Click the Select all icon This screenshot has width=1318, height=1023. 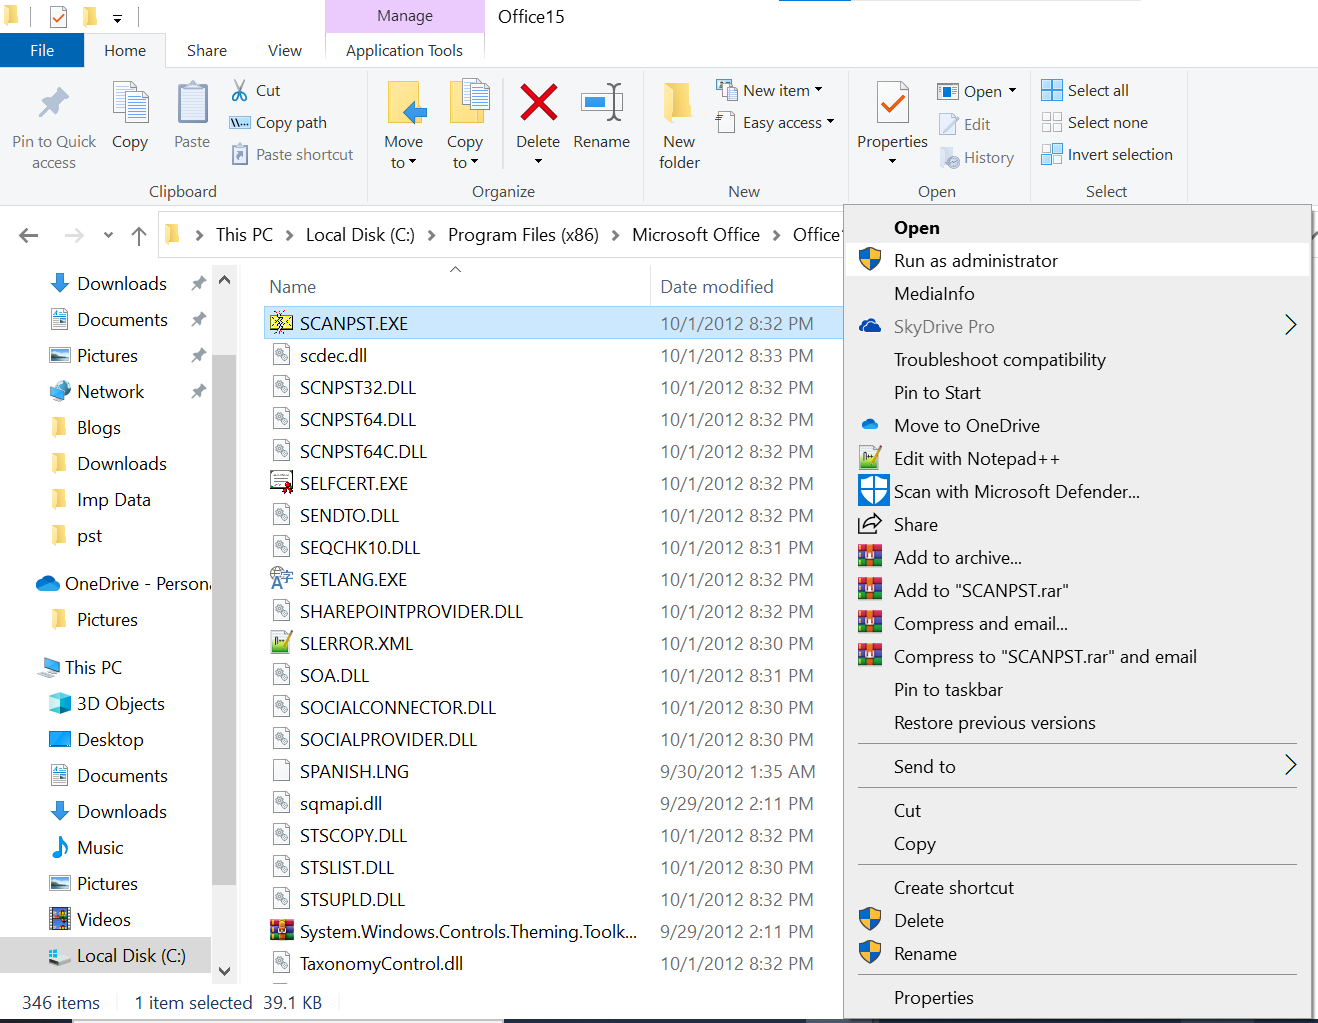pyautogui.click(x=1052, y=90)
